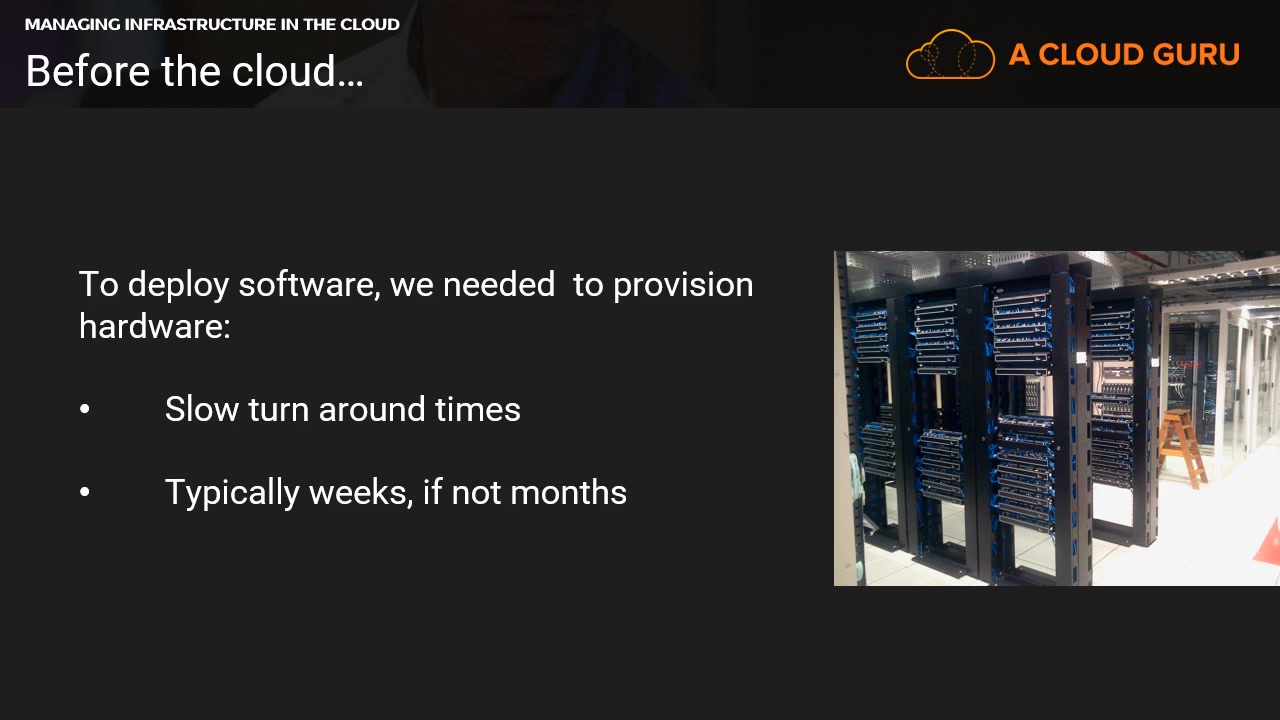Click the 'Managing Infrastructure in the Cloud' header
This screenshot has width=1280, height=720.
point(212,24)
